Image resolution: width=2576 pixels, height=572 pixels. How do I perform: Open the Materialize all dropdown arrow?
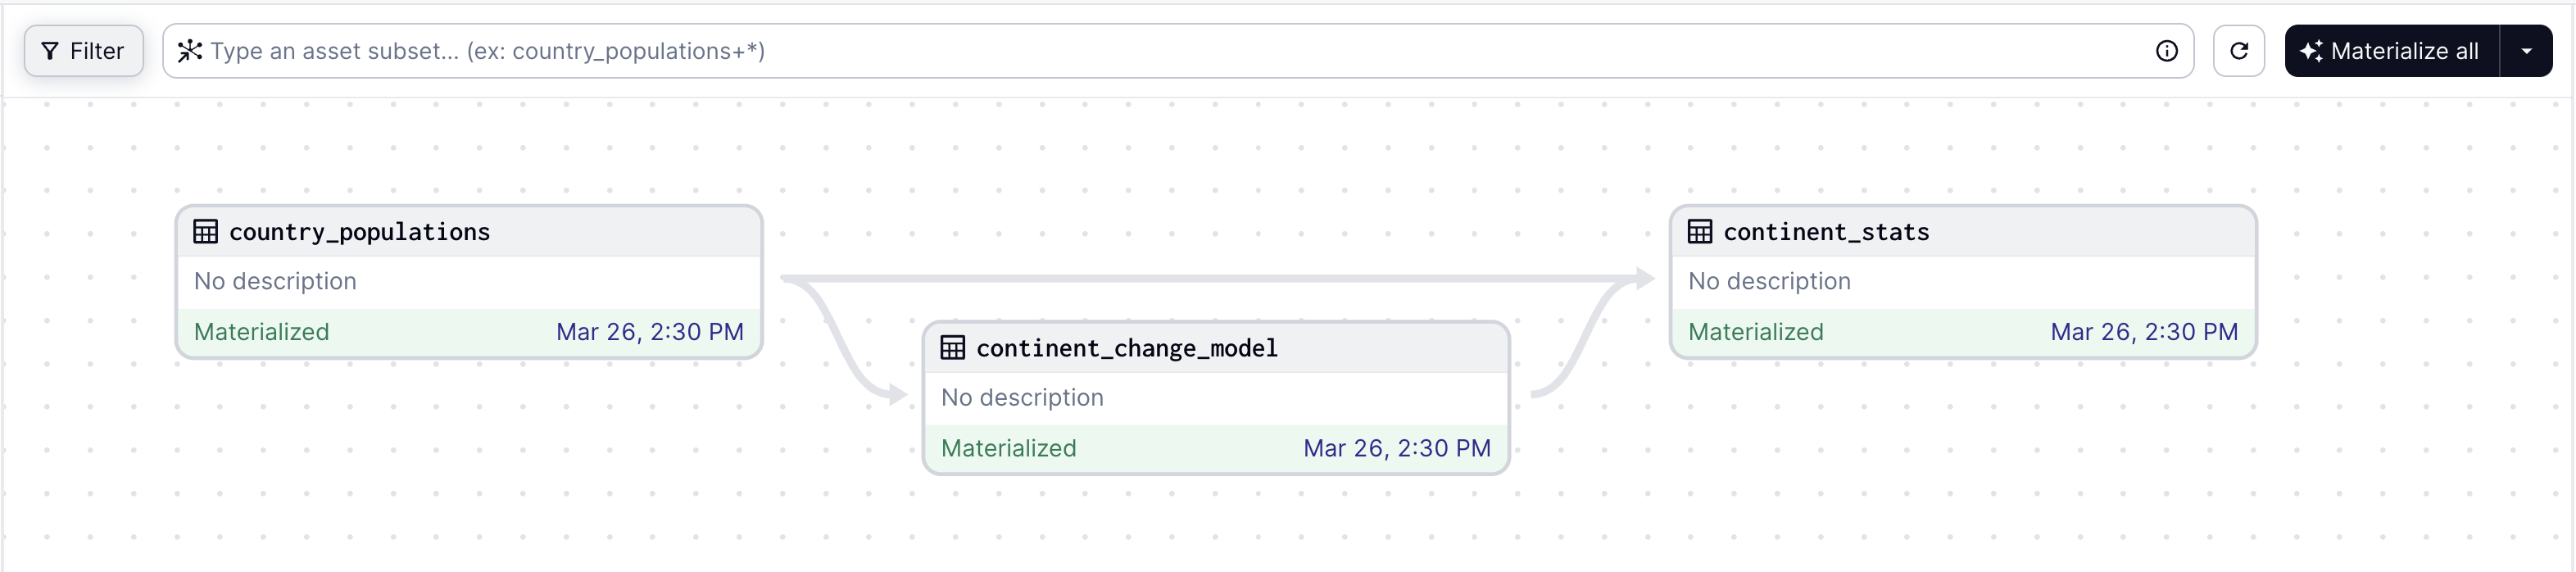(x=2529, y=51)
